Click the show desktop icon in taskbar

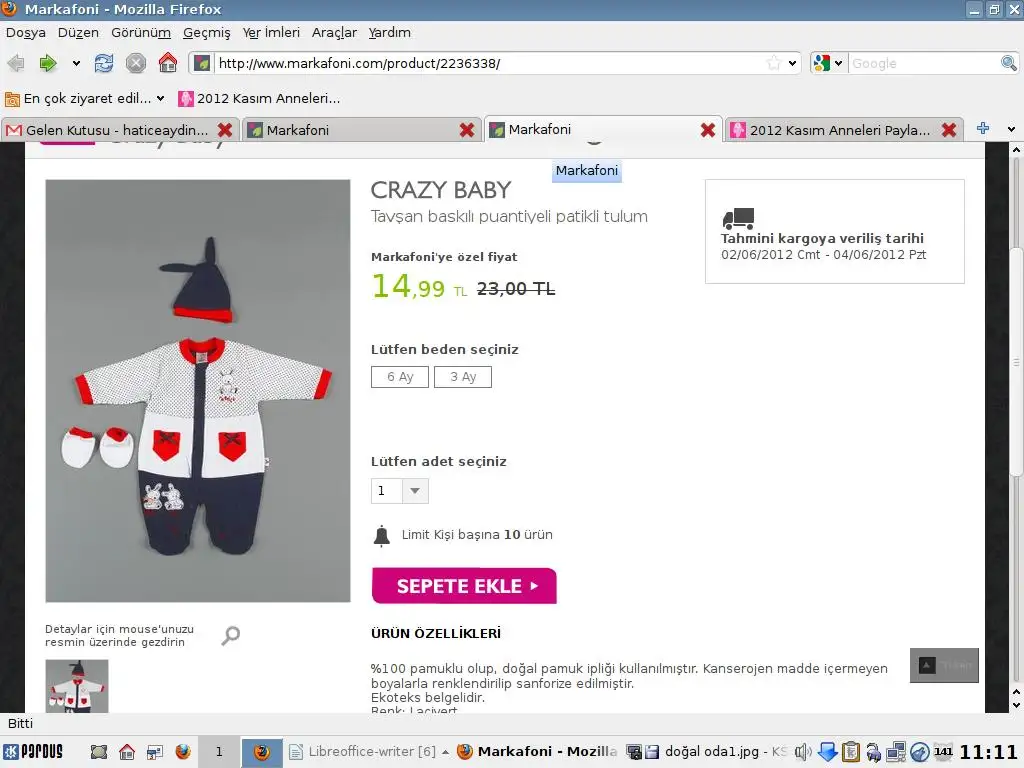point(99,752)
